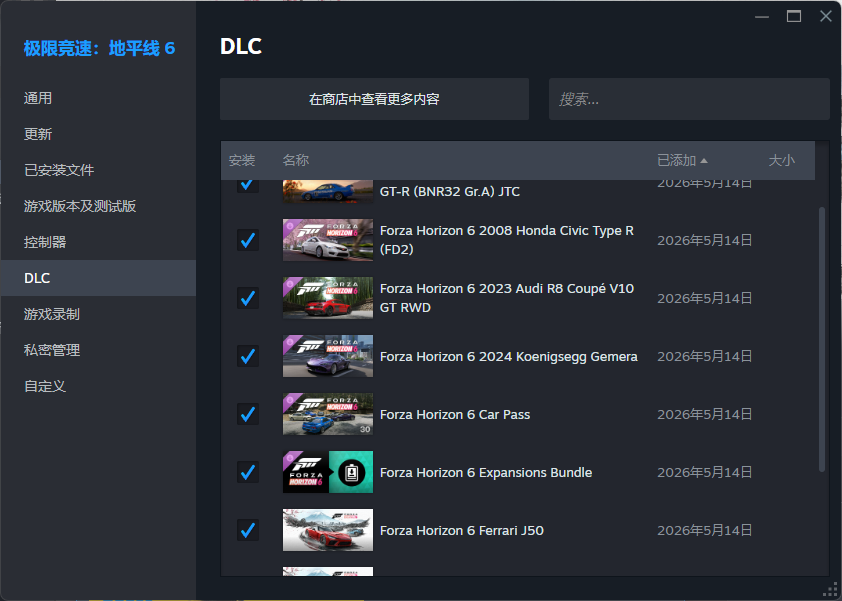Image resolution: width=842 pixels, height=601 pixels.
Task: Maximize the properties window
Action: coord(794,16)
